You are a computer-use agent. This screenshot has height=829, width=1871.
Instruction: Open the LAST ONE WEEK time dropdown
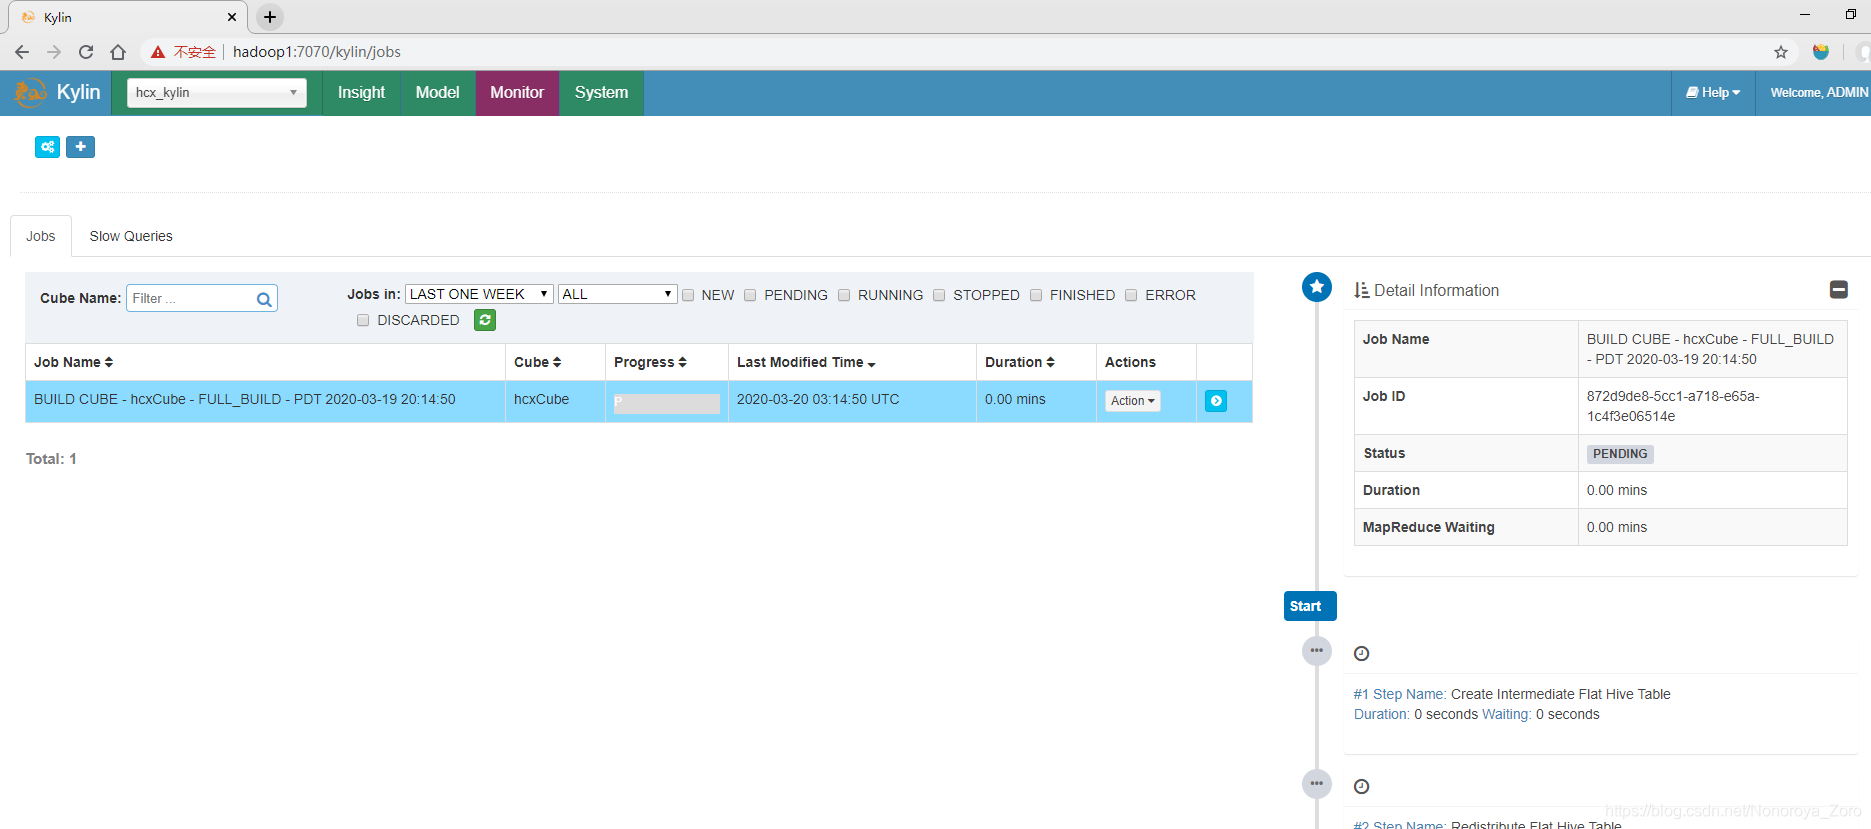pos(479,294)
